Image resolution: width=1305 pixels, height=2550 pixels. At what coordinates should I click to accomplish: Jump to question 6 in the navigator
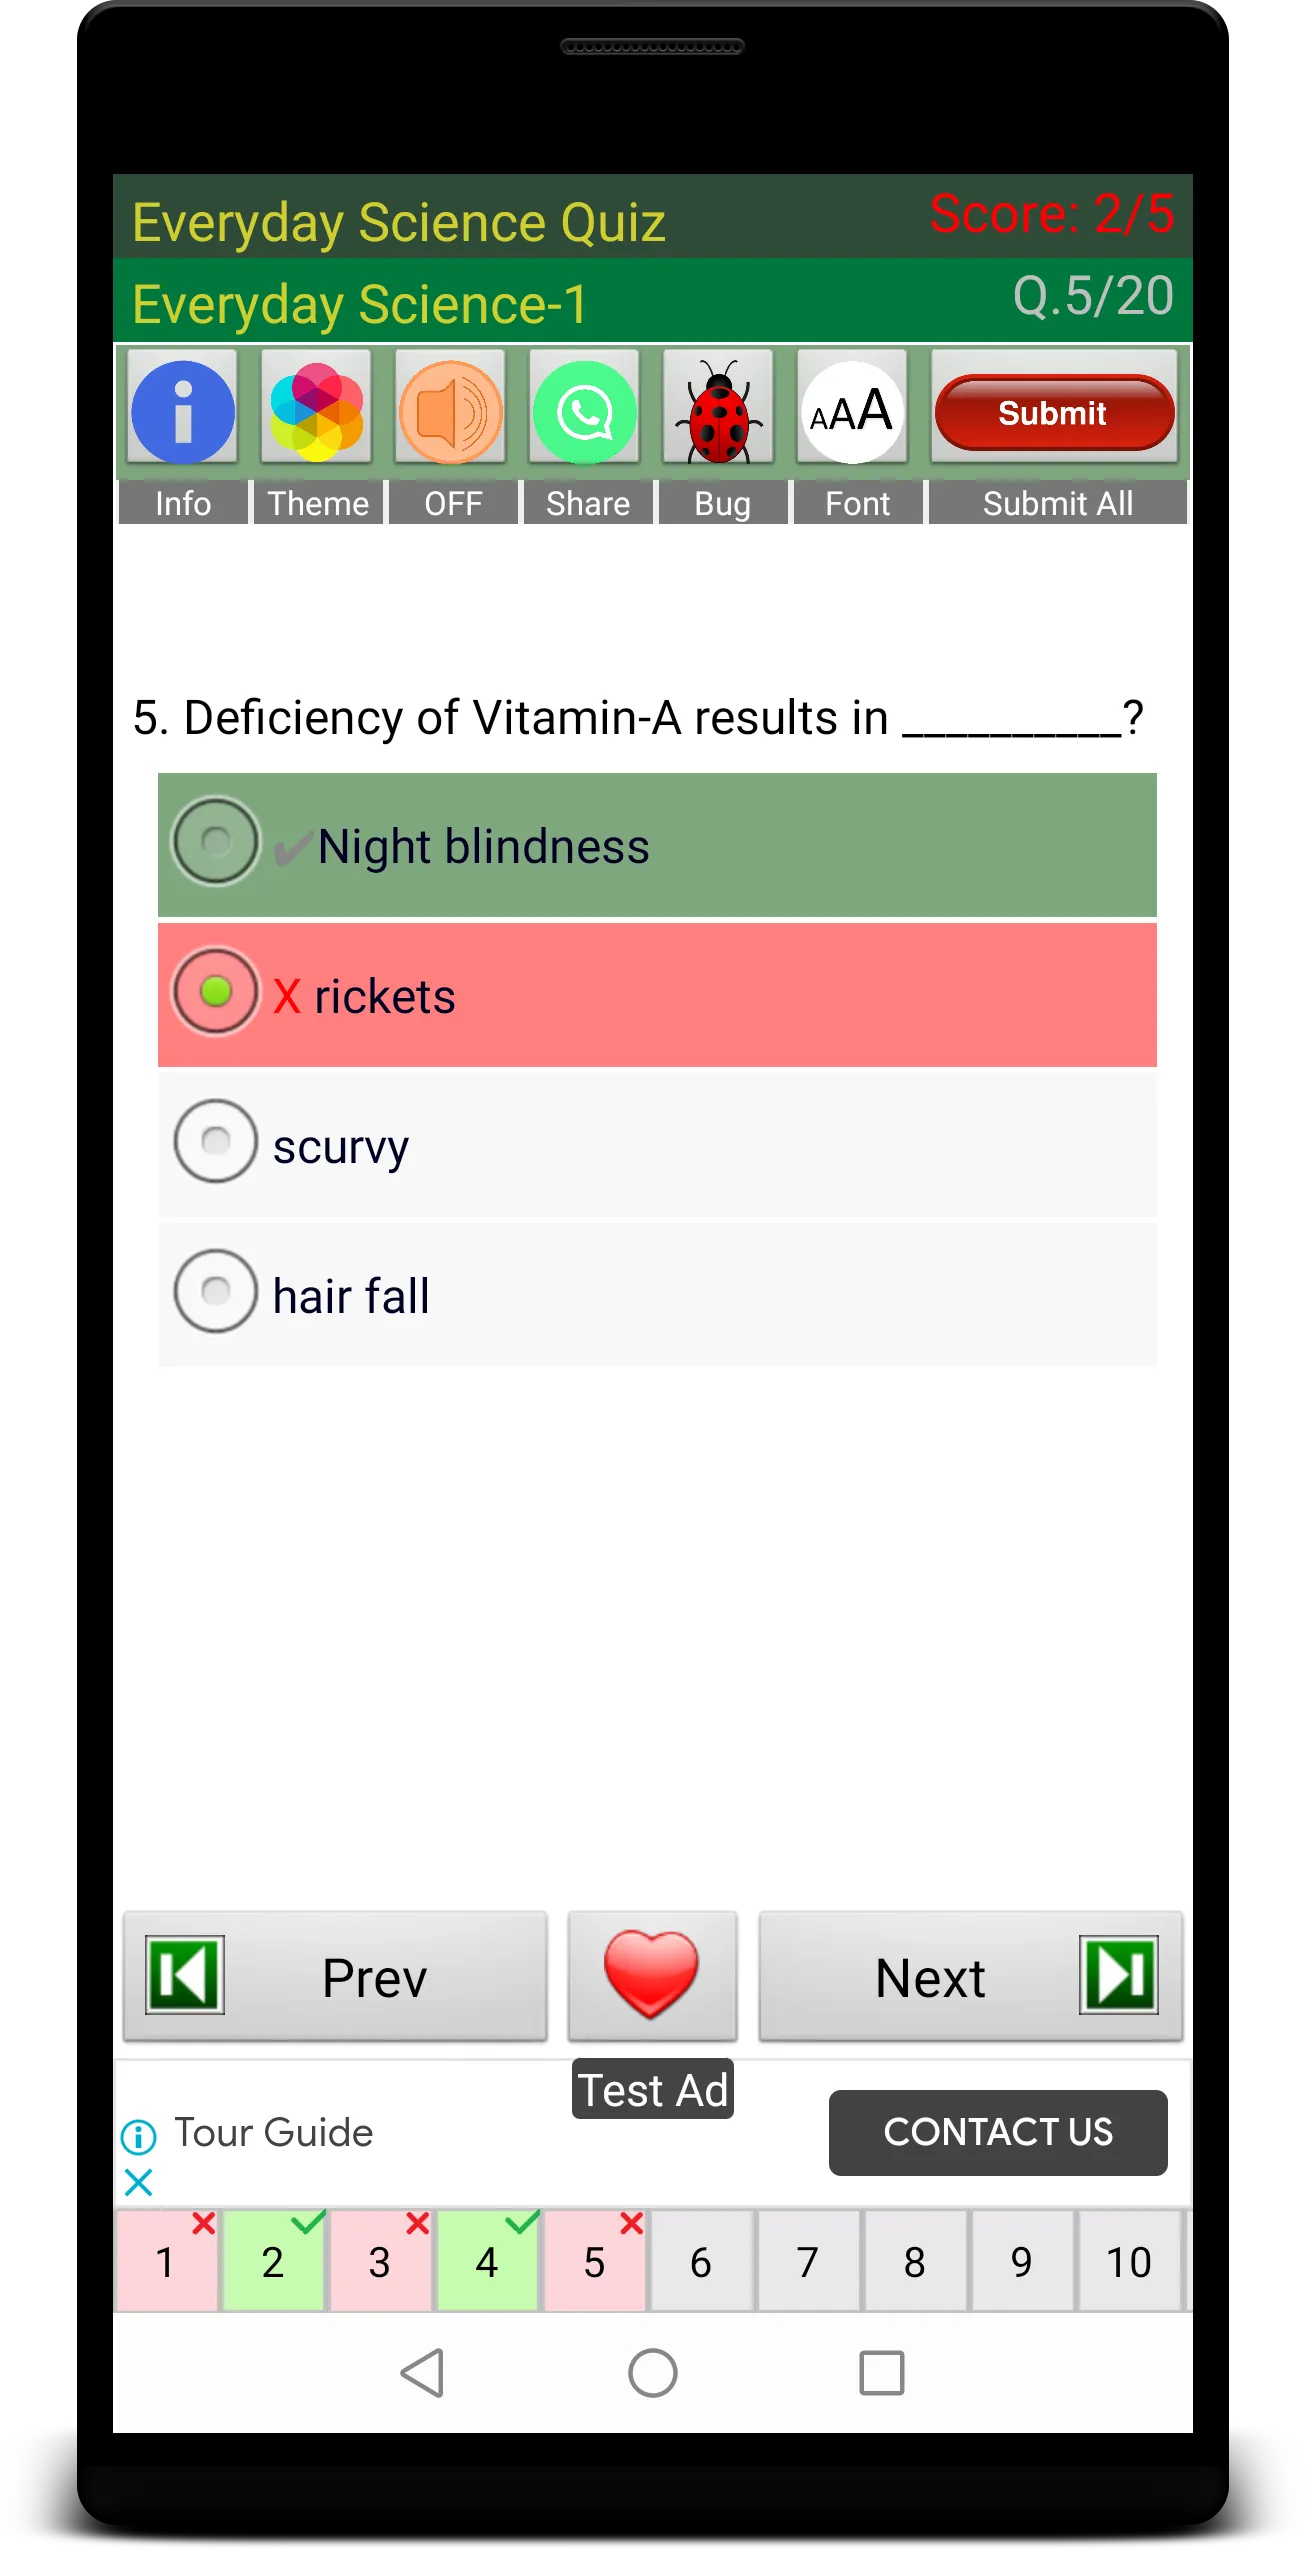pyautogui.click(x=701, y=2261)
